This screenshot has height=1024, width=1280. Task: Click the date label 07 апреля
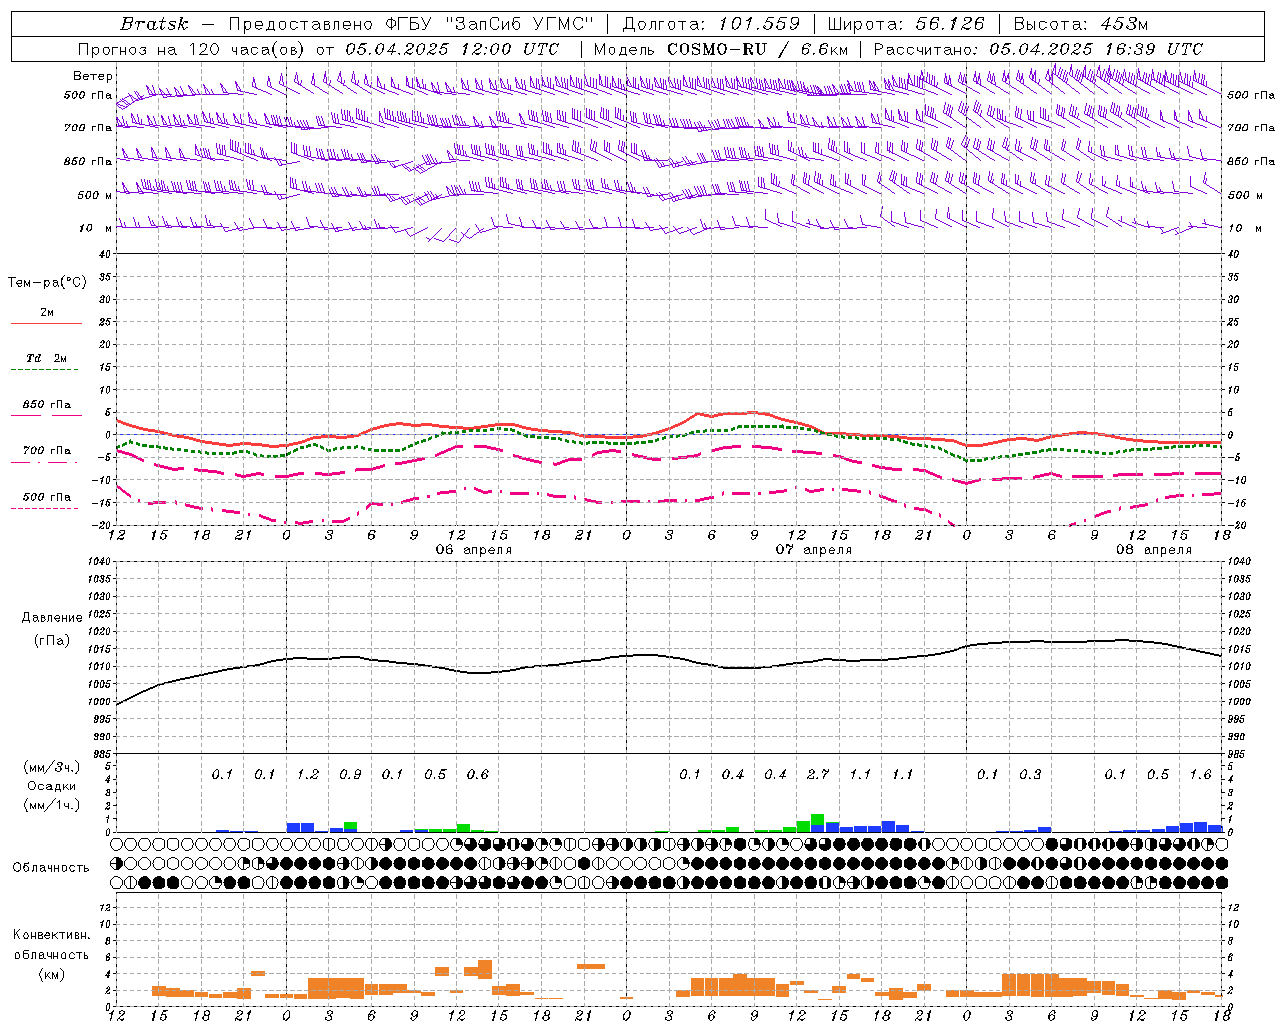click(814, 550)
